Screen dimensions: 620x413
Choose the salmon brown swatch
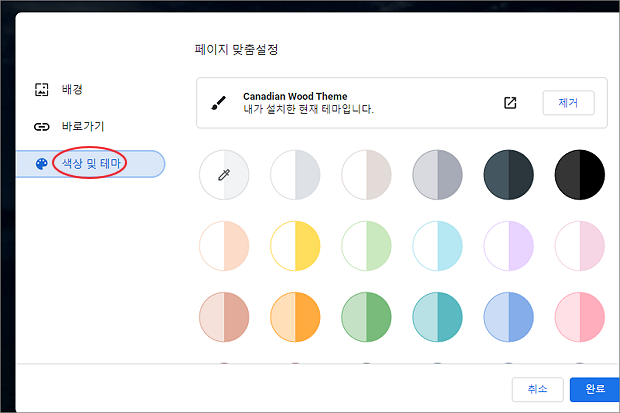(x=224, y=317)
